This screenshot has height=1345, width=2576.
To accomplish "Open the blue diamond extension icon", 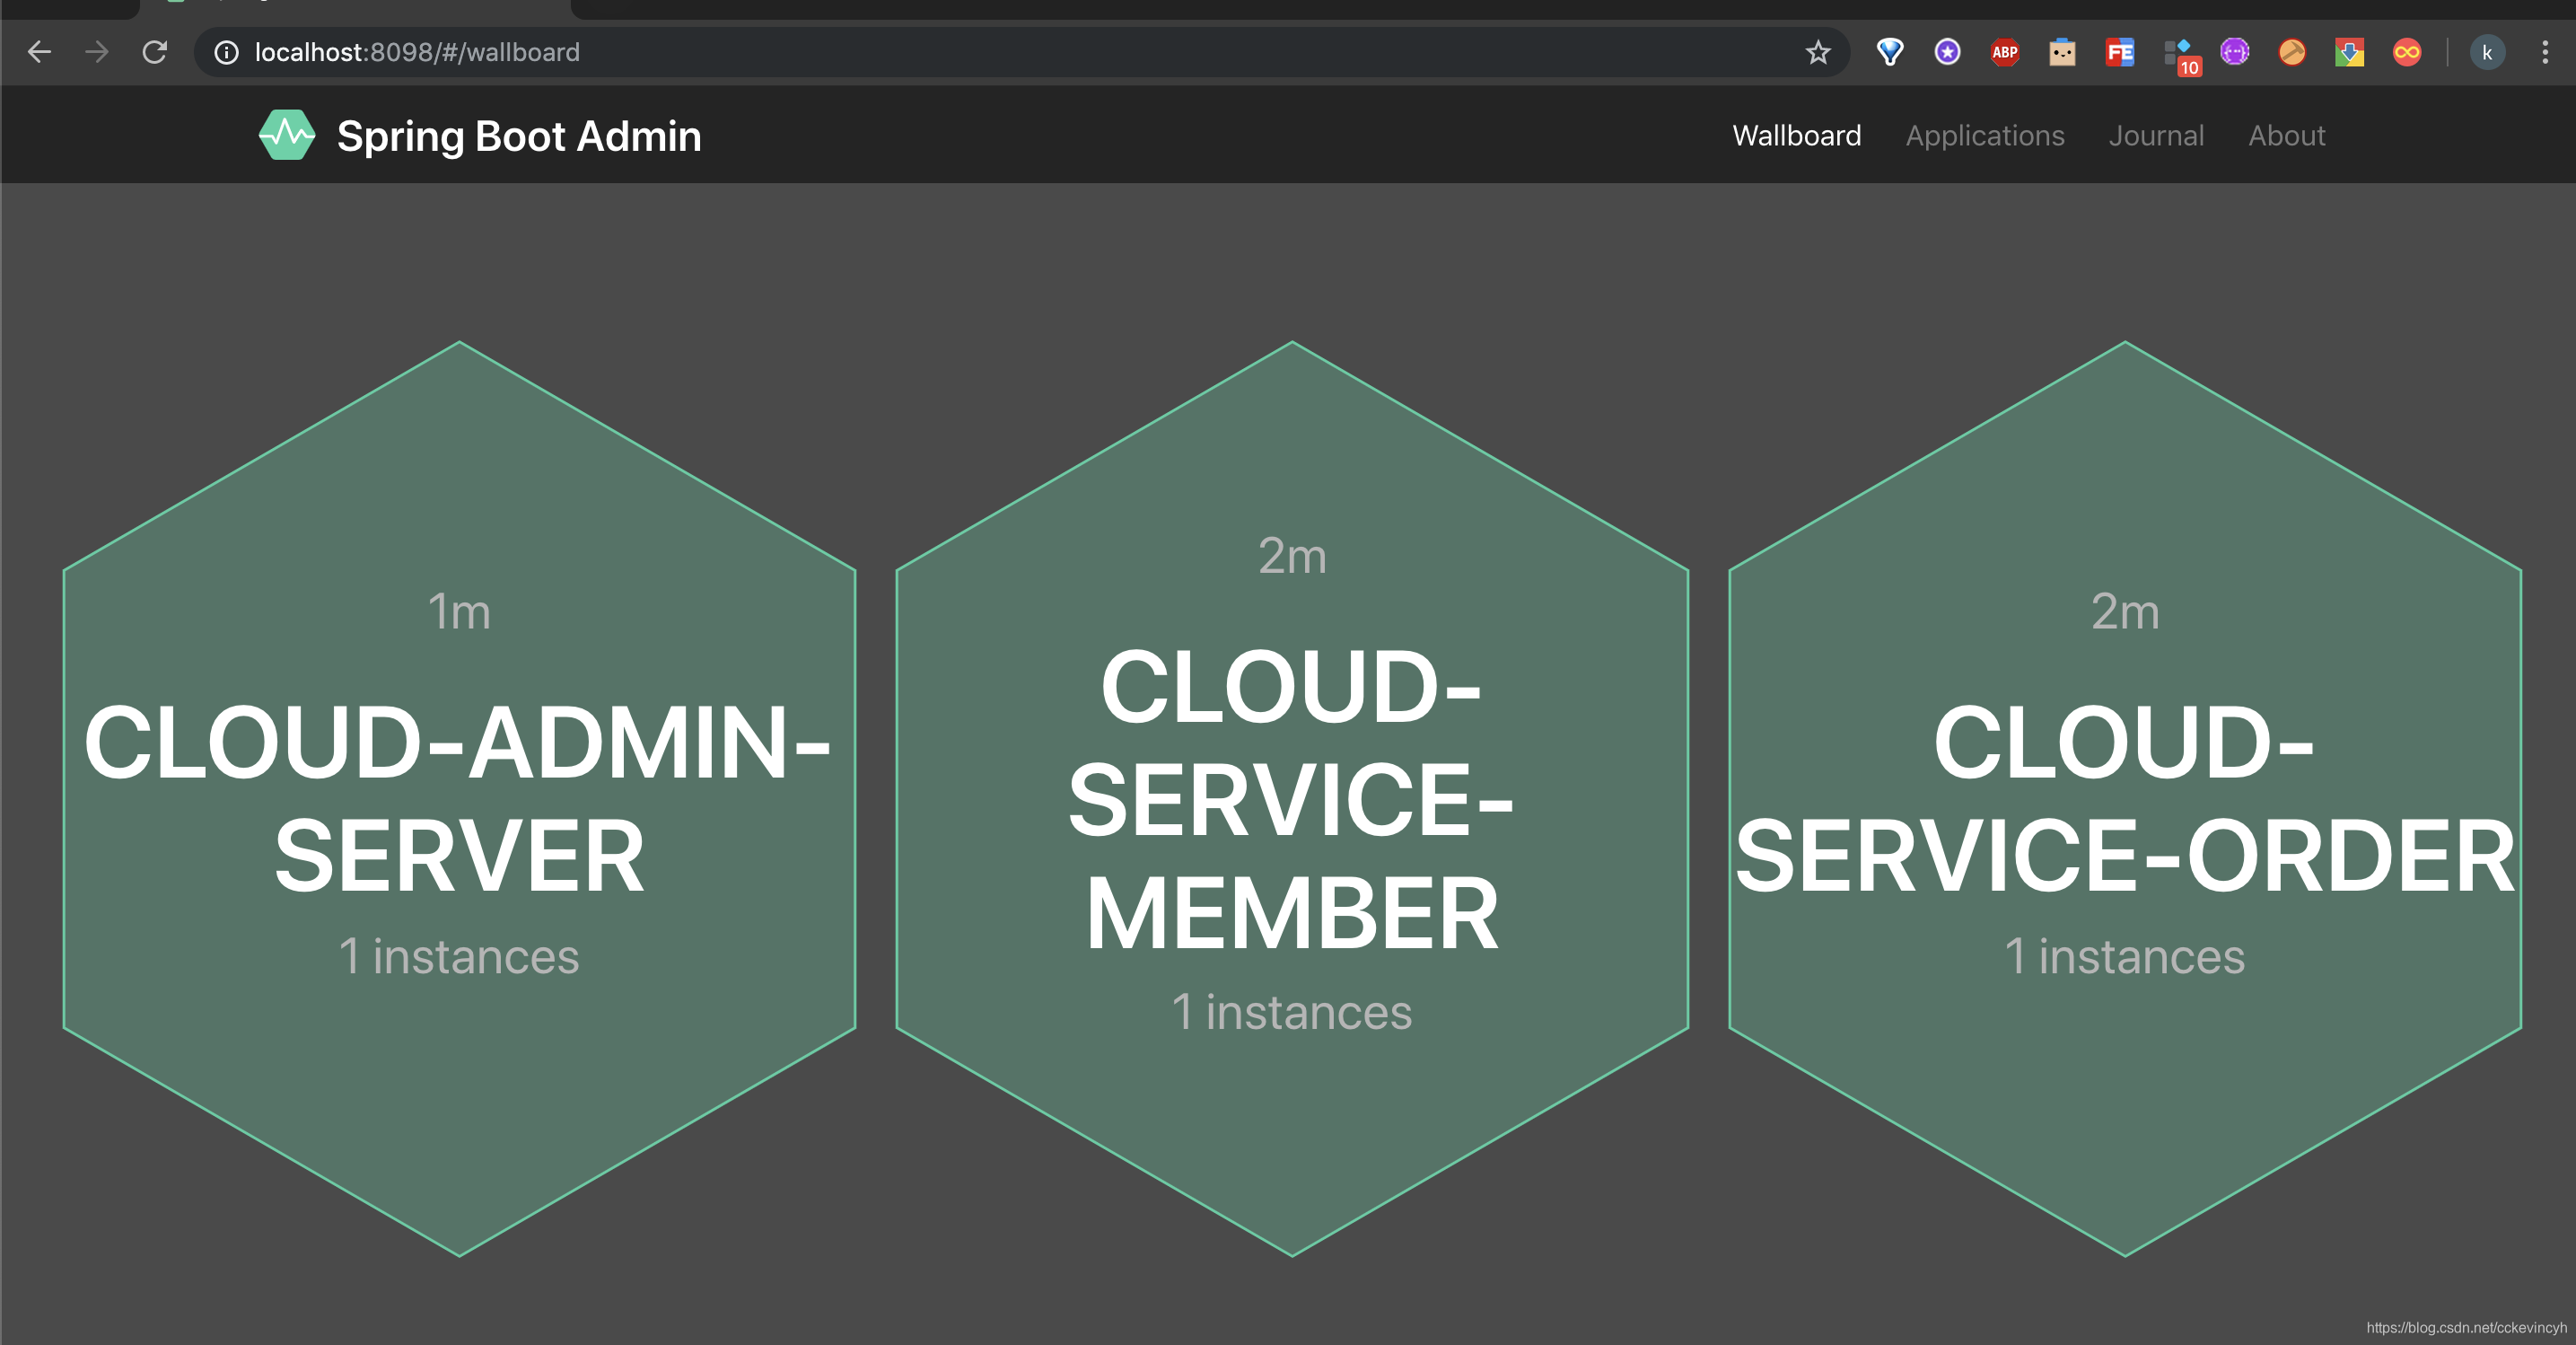I will (1890, 52).
